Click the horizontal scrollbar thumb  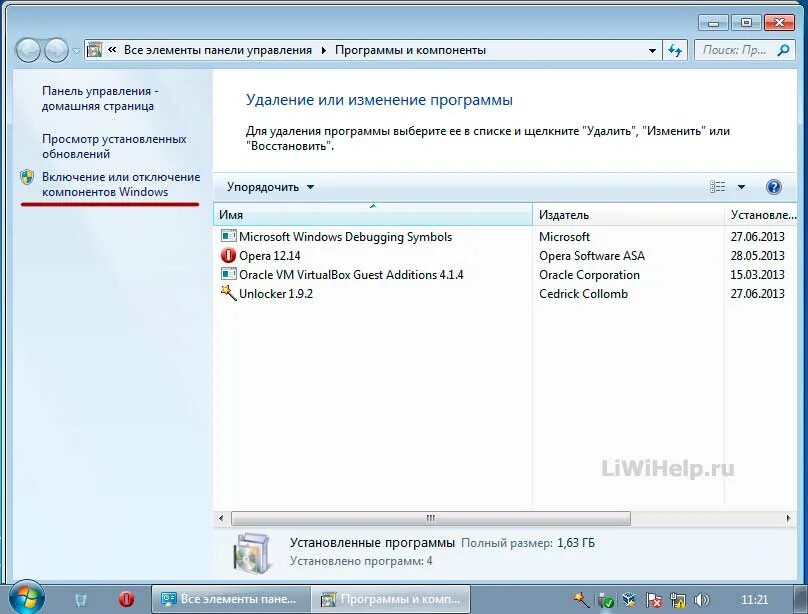coord(431,518)
